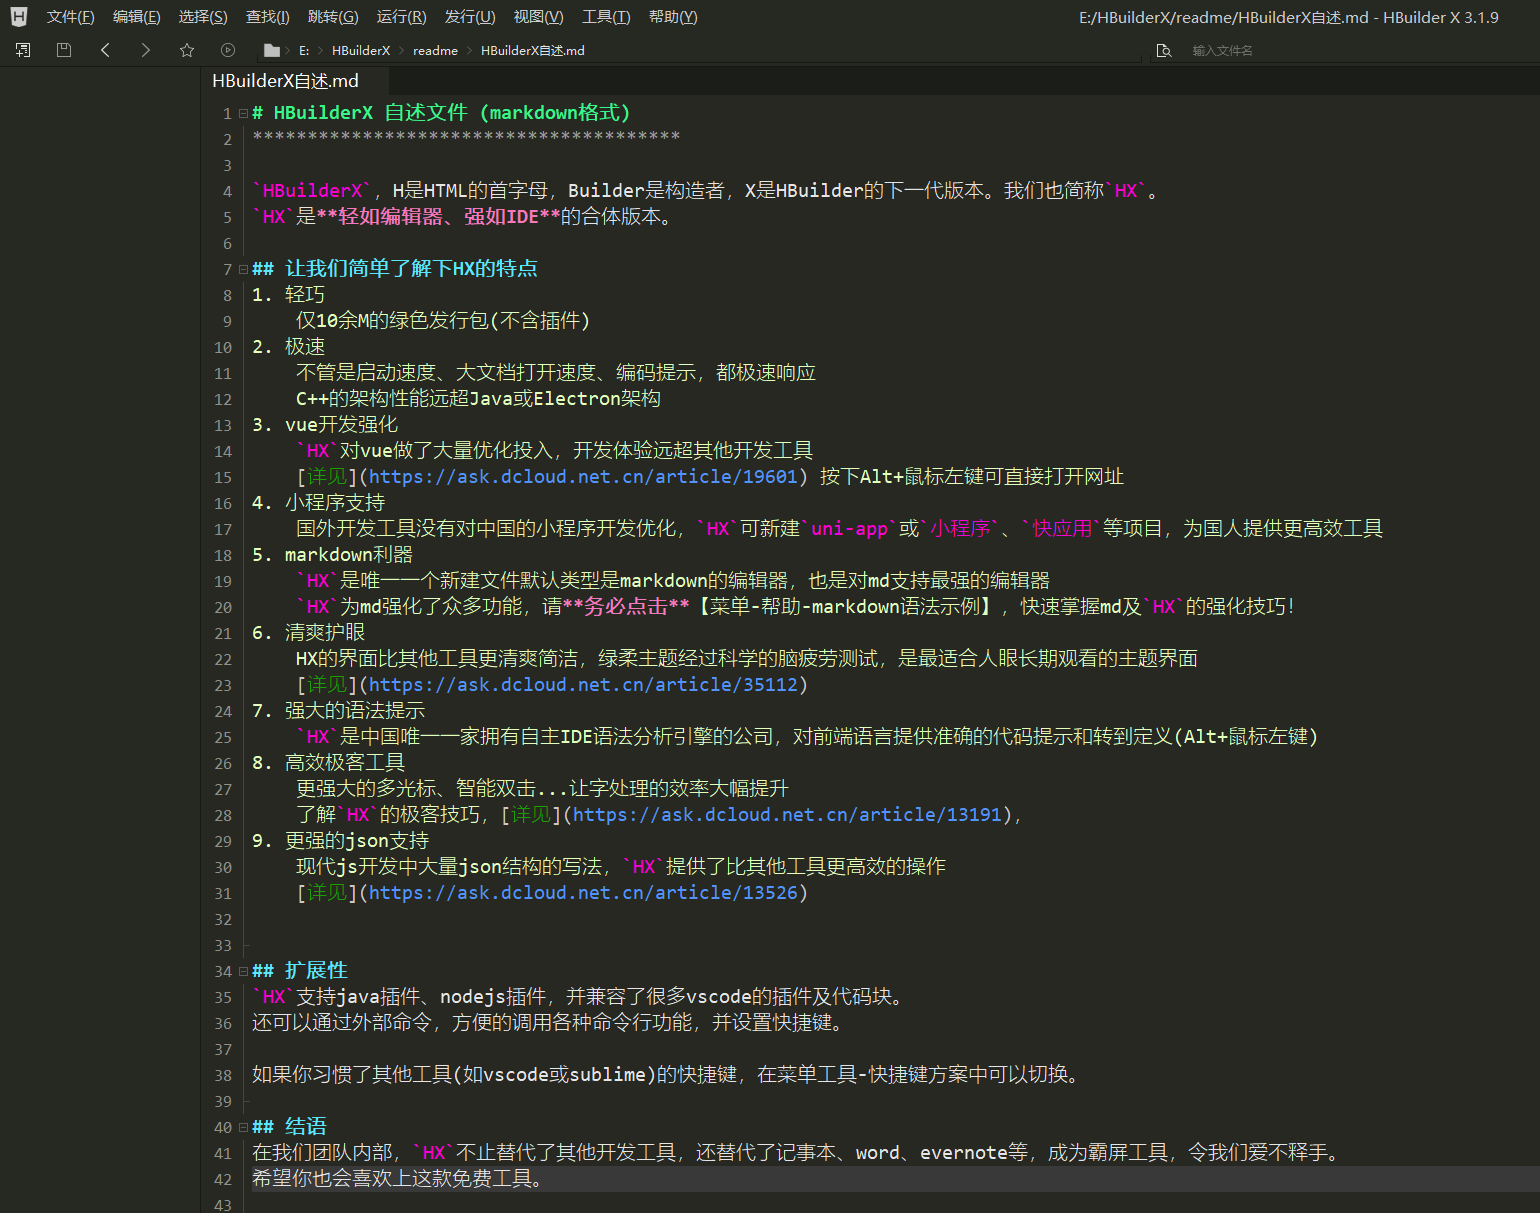Viewport: 1540px width, 1213px height.
Task: Click the new file toolbar icon
Action: coord(23,50)
